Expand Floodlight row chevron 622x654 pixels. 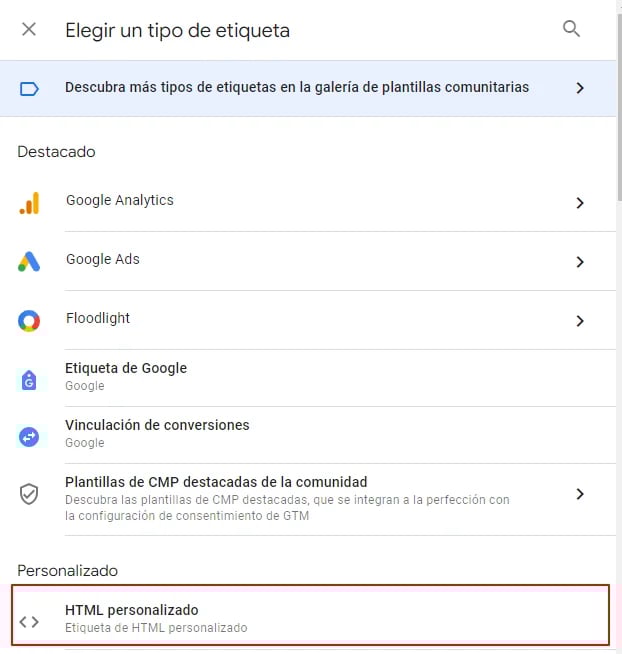coord(580,321)
